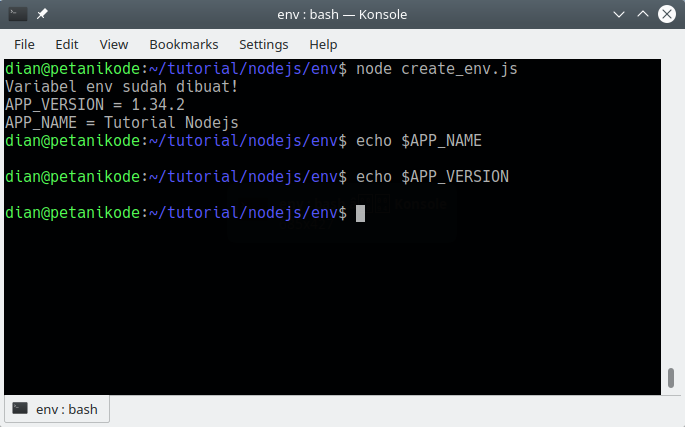685x427 pixels.
Task: Expand the Bookmarks menu
Action: (183, 44)
